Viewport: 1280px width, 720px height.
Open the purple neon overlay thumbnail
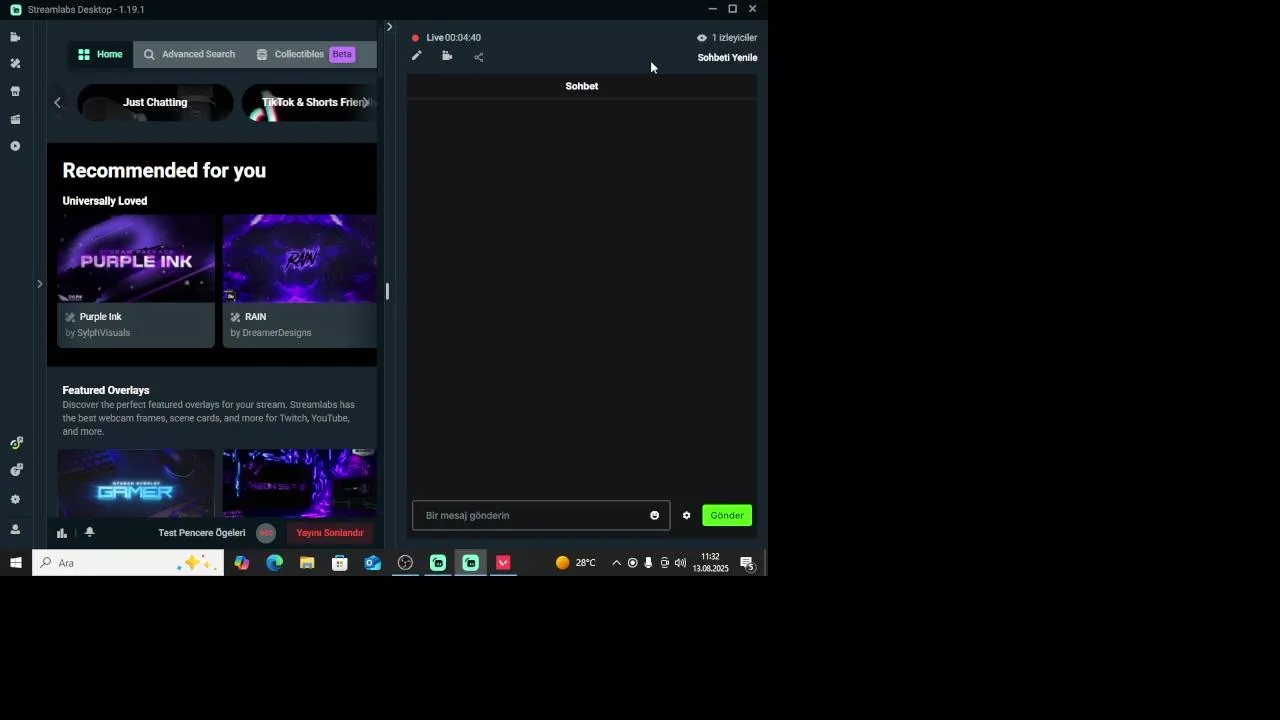(300, 483)
